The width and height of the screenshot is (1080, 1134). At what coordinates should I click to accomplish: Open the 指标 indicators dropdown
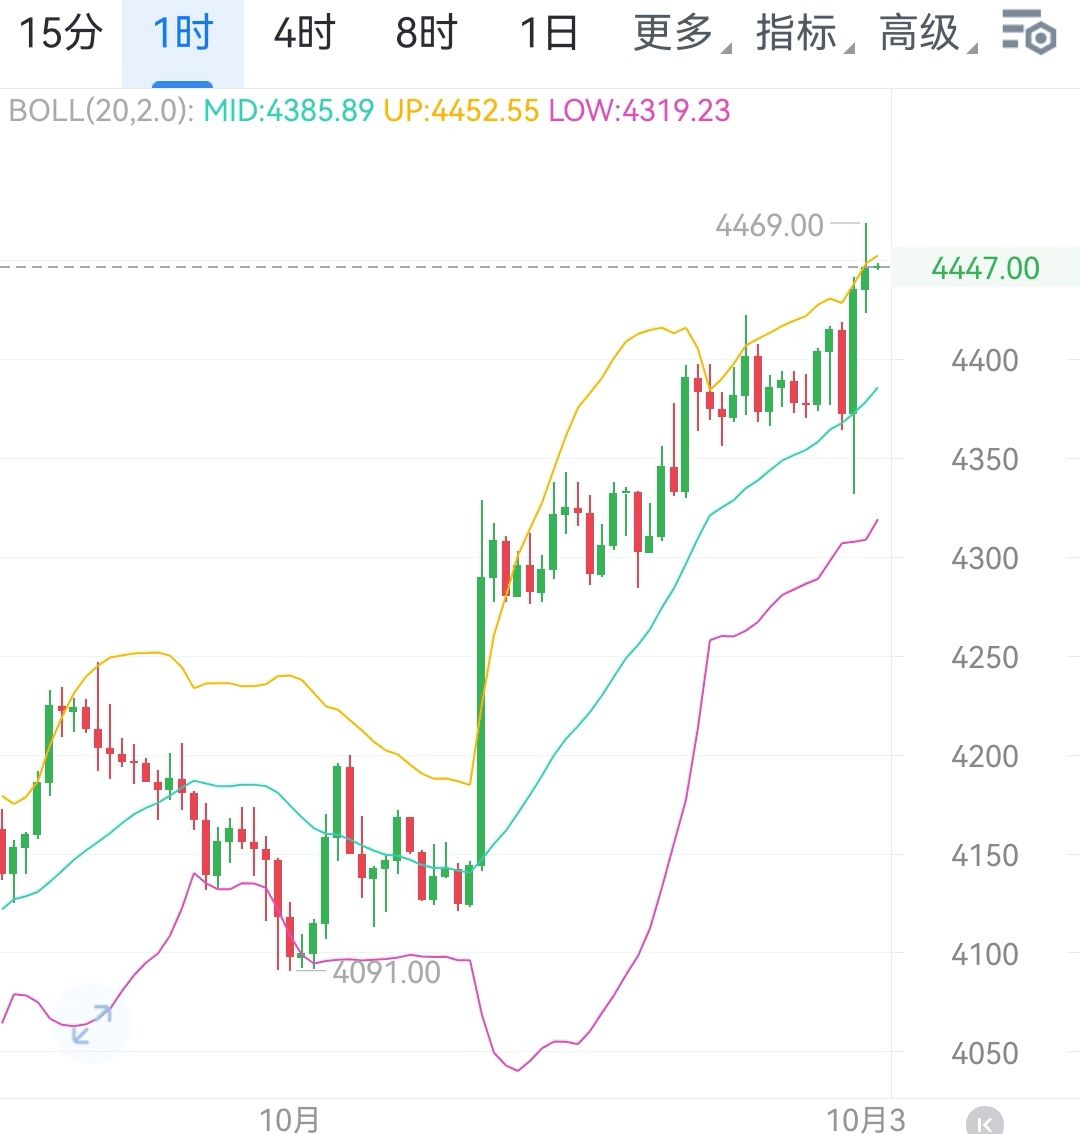tap(800, 33)
